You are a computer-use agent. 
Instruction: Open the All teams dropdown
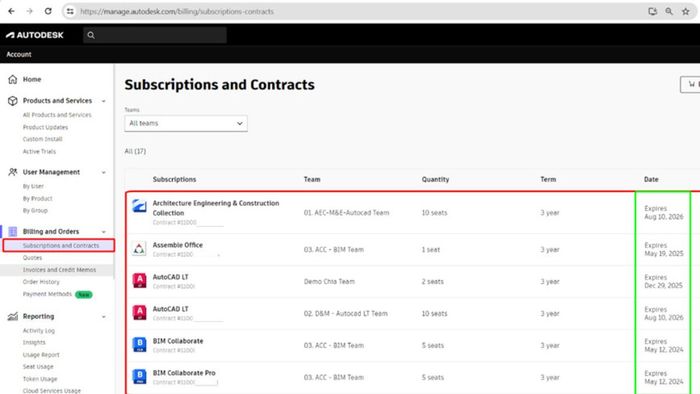click(186, 123)
